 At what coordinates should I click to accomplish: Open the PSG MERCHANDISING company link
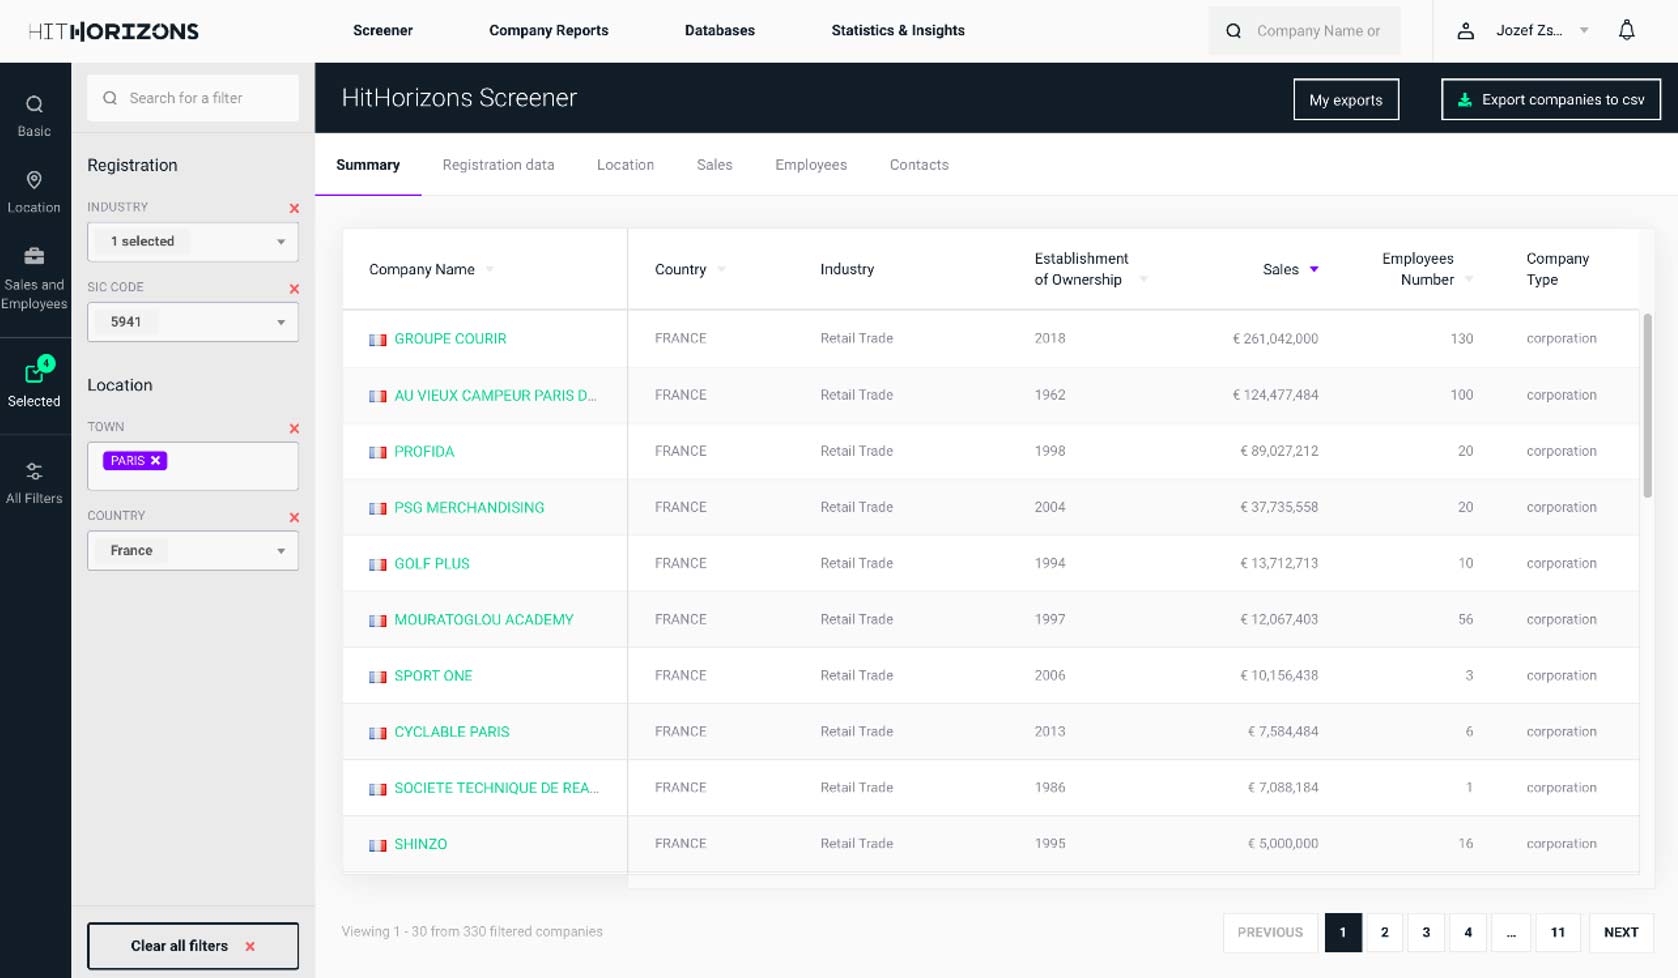(x=469, y=508)
